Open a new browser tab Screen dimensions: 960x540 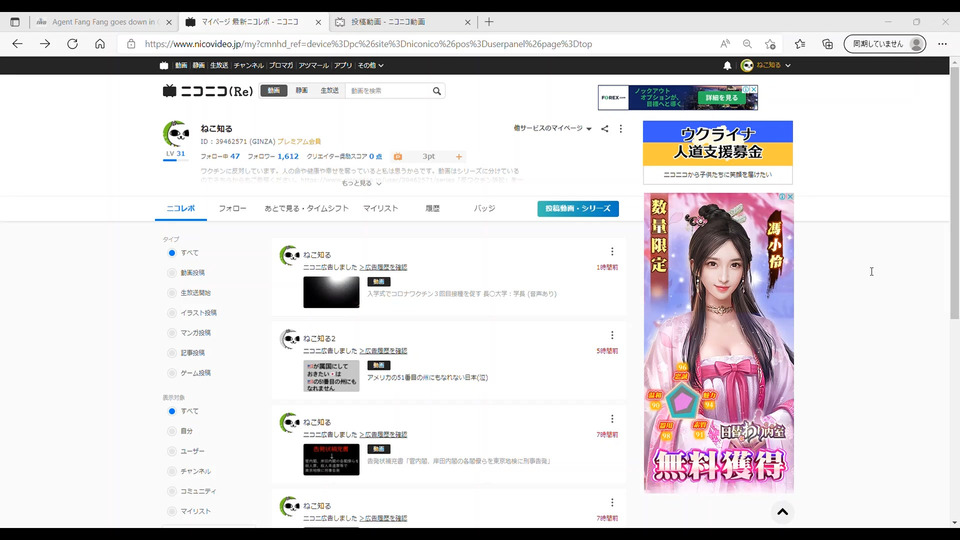tap(489, 22)
